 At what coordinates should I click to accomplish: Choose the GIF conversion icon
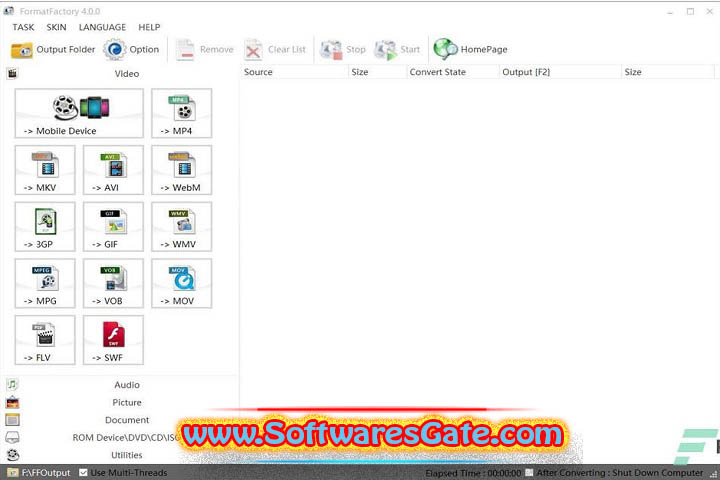click(113, 226)
